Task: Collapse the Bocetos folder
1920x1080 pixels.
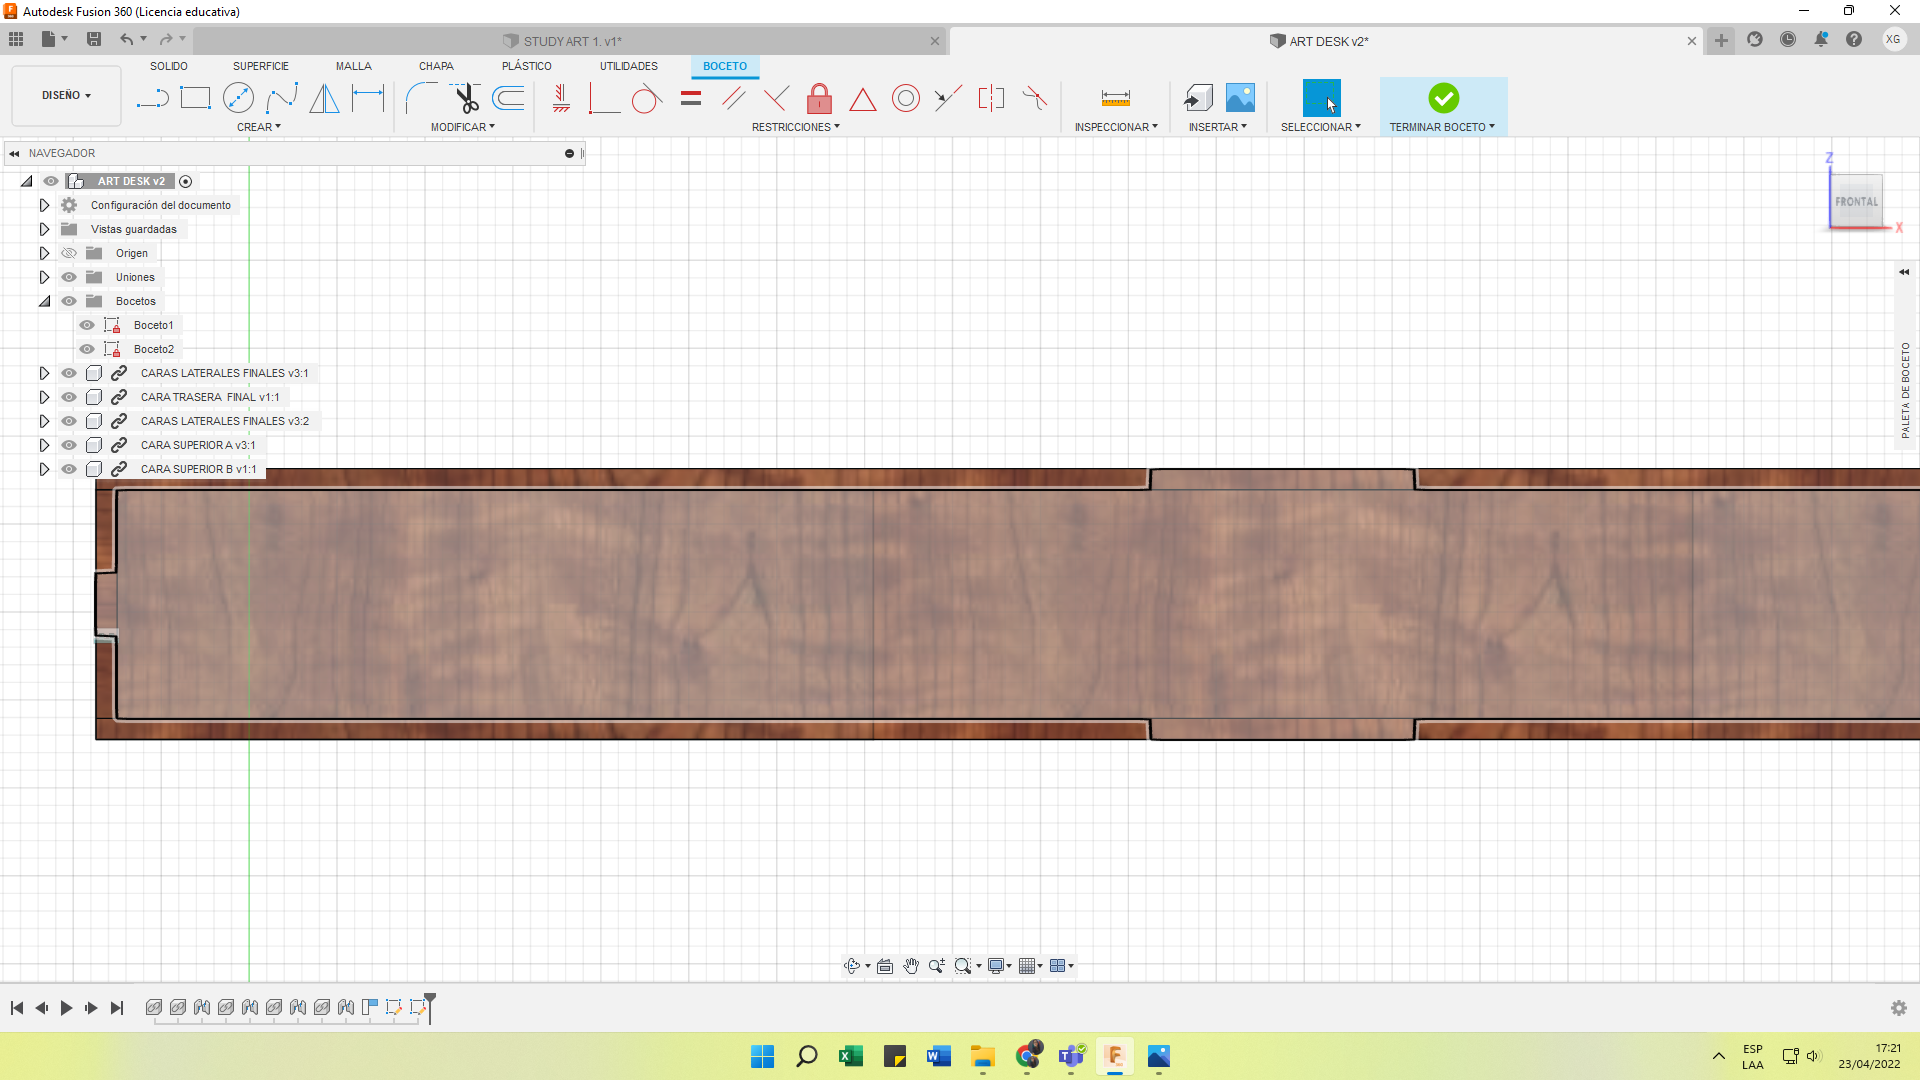Action: (x=44, y=301)
